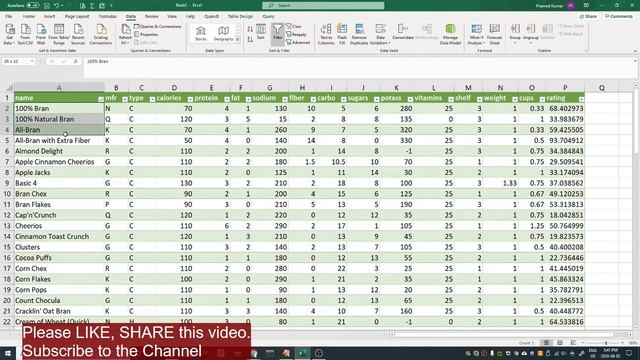Select the Geography data type
The width and height of the screenshot is (640, 360).
pos(223,33)
